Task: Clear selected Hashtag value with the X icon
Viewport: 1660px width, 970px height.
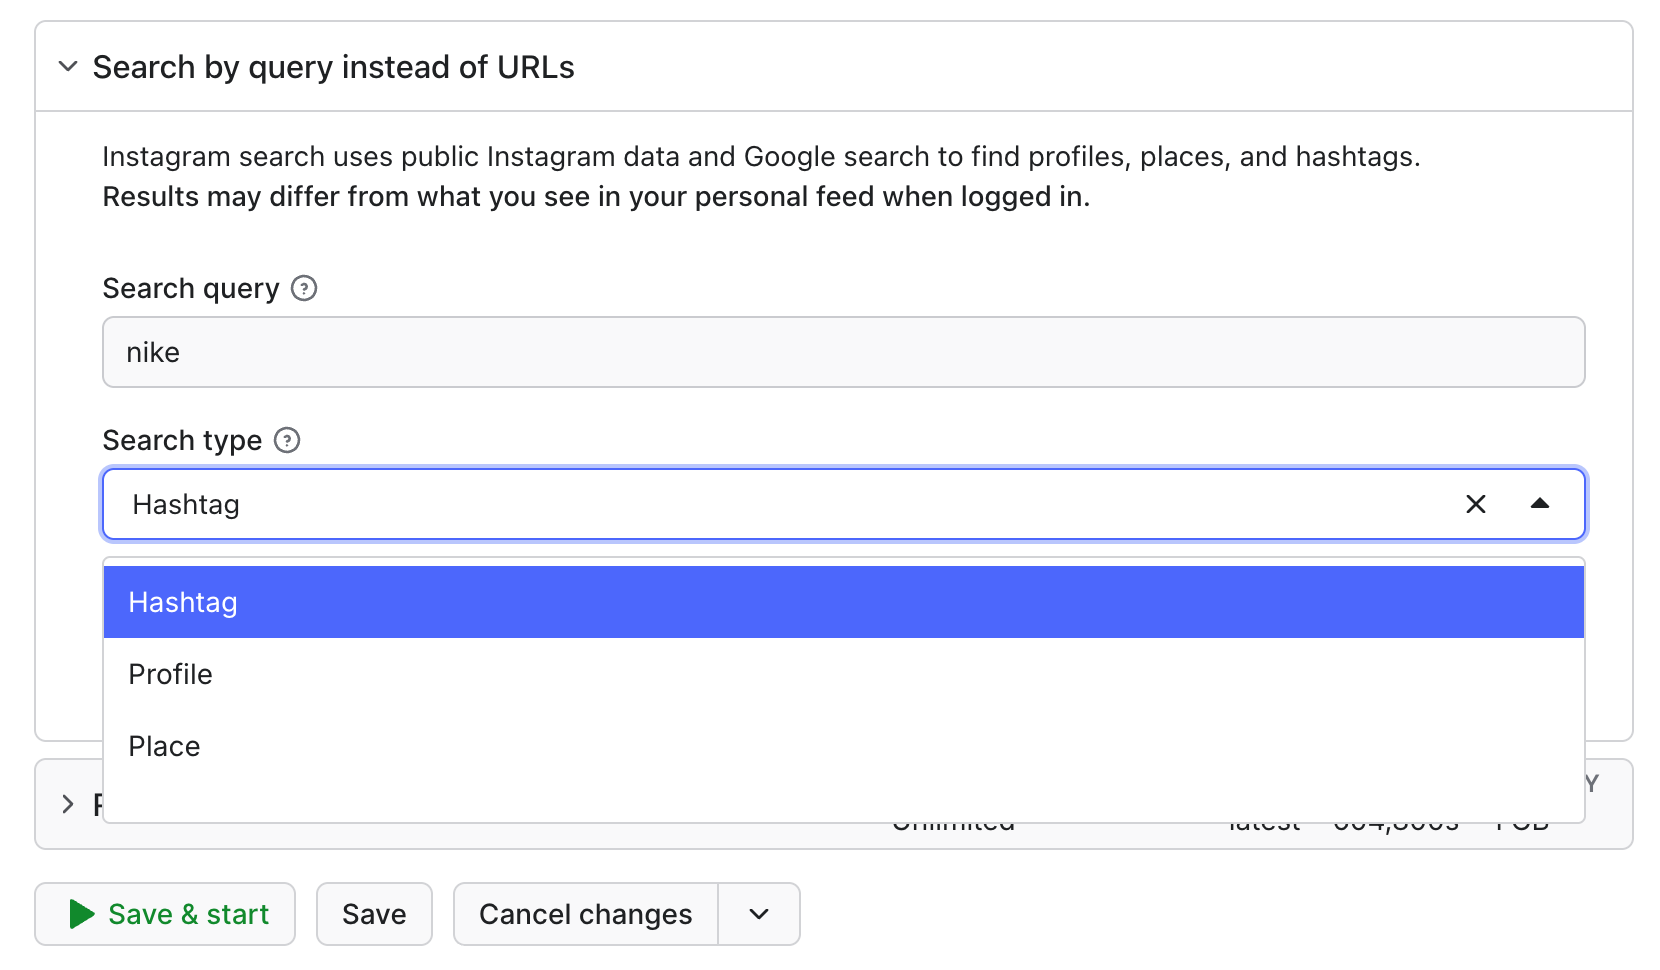Action: pyautogui.click(x=1476, y=504)
